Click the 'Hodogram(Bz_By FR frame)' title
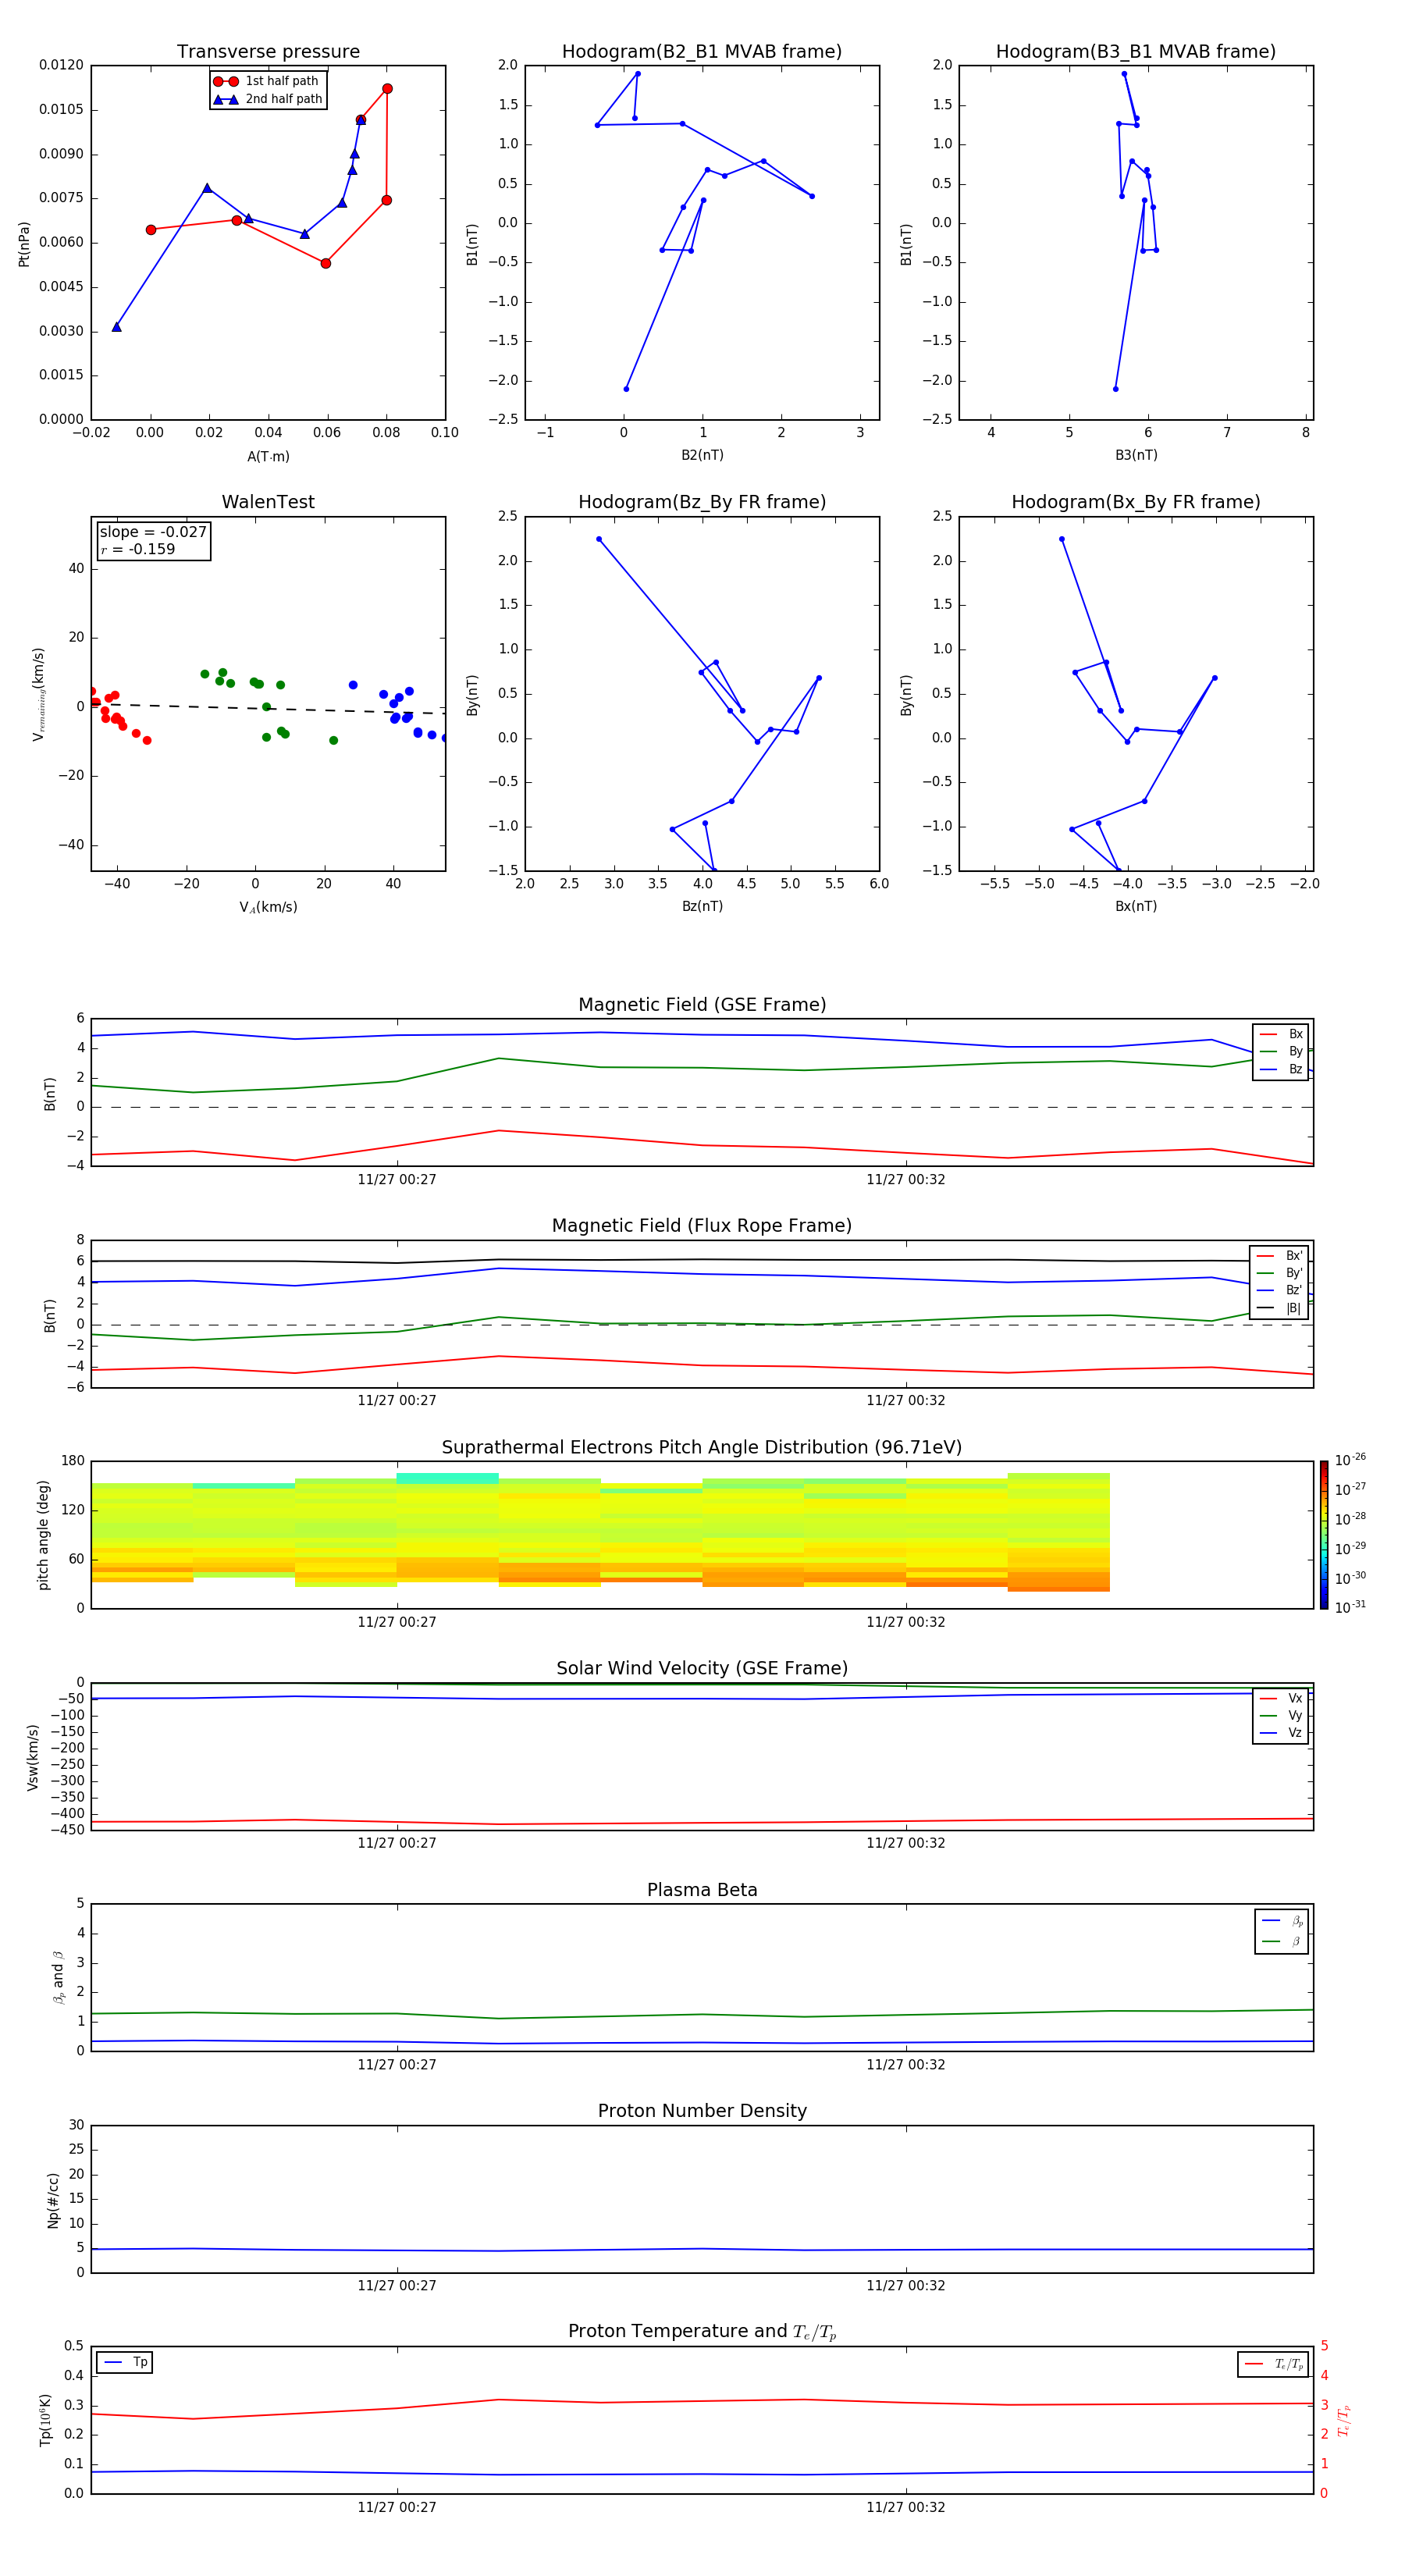 [702, 502]
